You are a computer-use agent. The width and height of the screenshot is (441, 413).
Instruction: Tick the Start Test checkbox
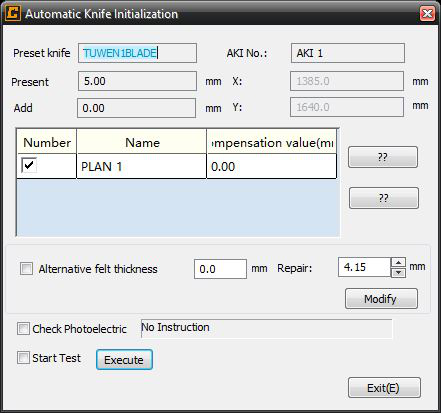point(23,358)
